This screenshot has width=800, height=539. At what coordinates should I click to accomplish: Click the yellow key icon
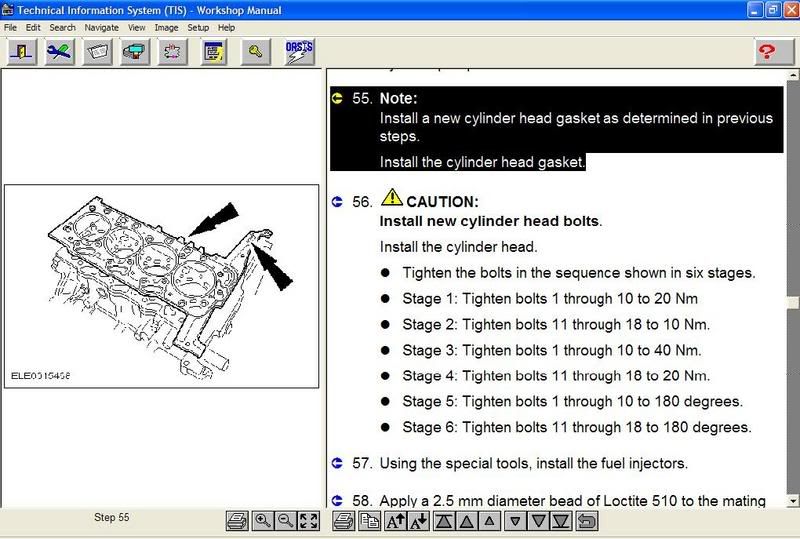click(256, 52)
